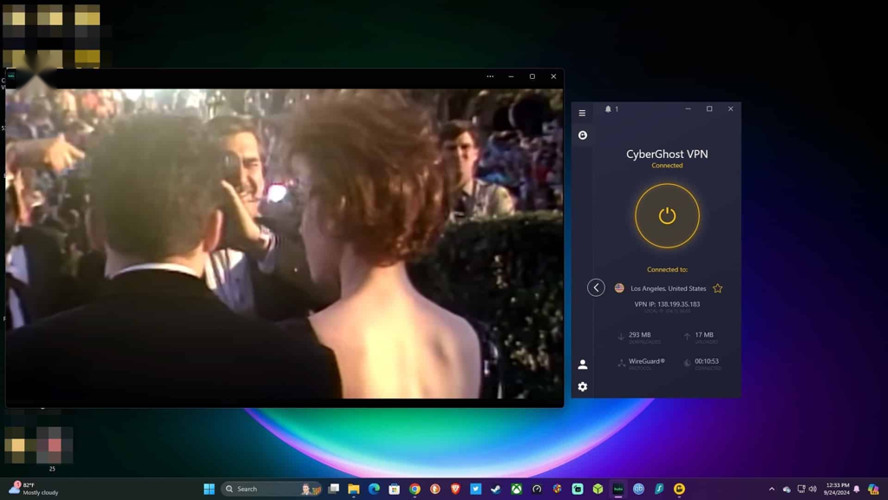888x500 pixels.
Task: Click the notification bell in CyberGhost
Action: tap(608, 109)
